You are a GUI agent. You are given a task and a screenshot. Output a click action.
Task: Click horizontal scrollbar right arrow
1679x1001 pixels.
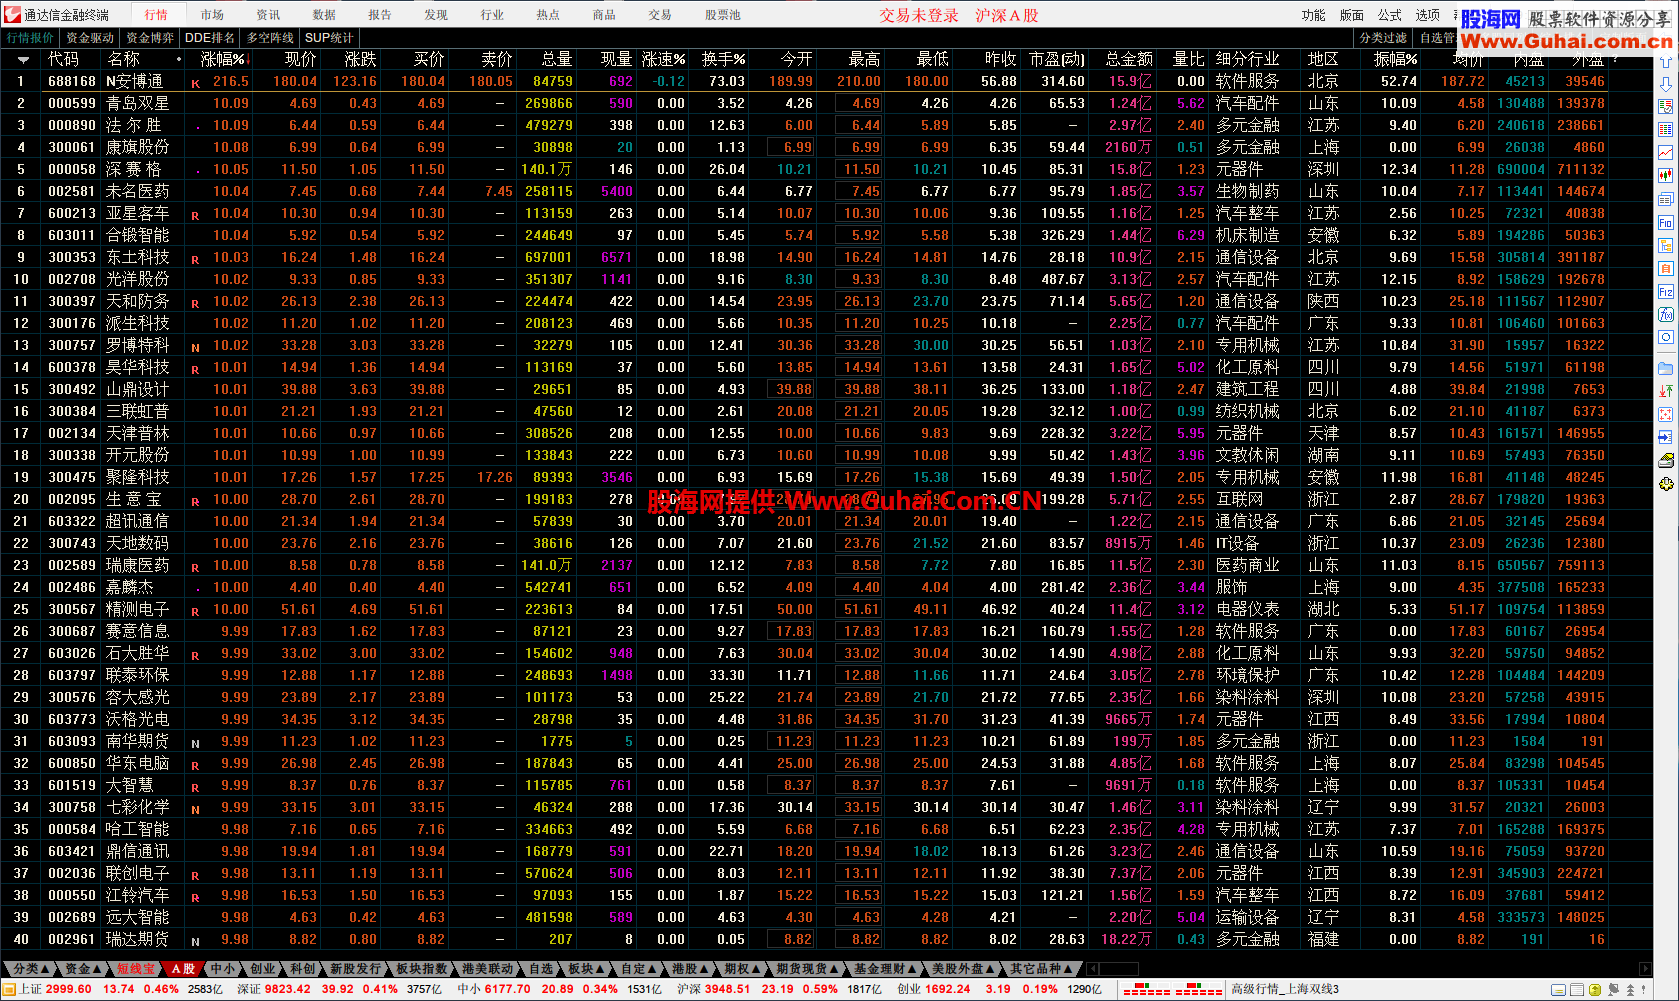click(1645, 969)
